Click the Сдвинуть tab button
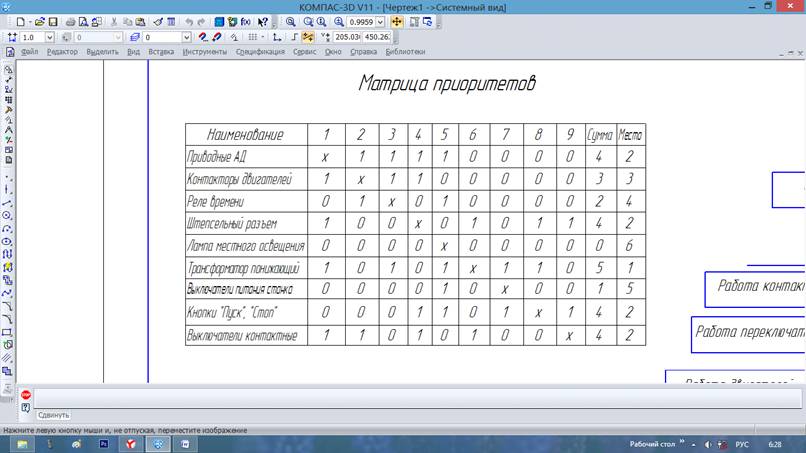806x453 pixels. (53, 414)
